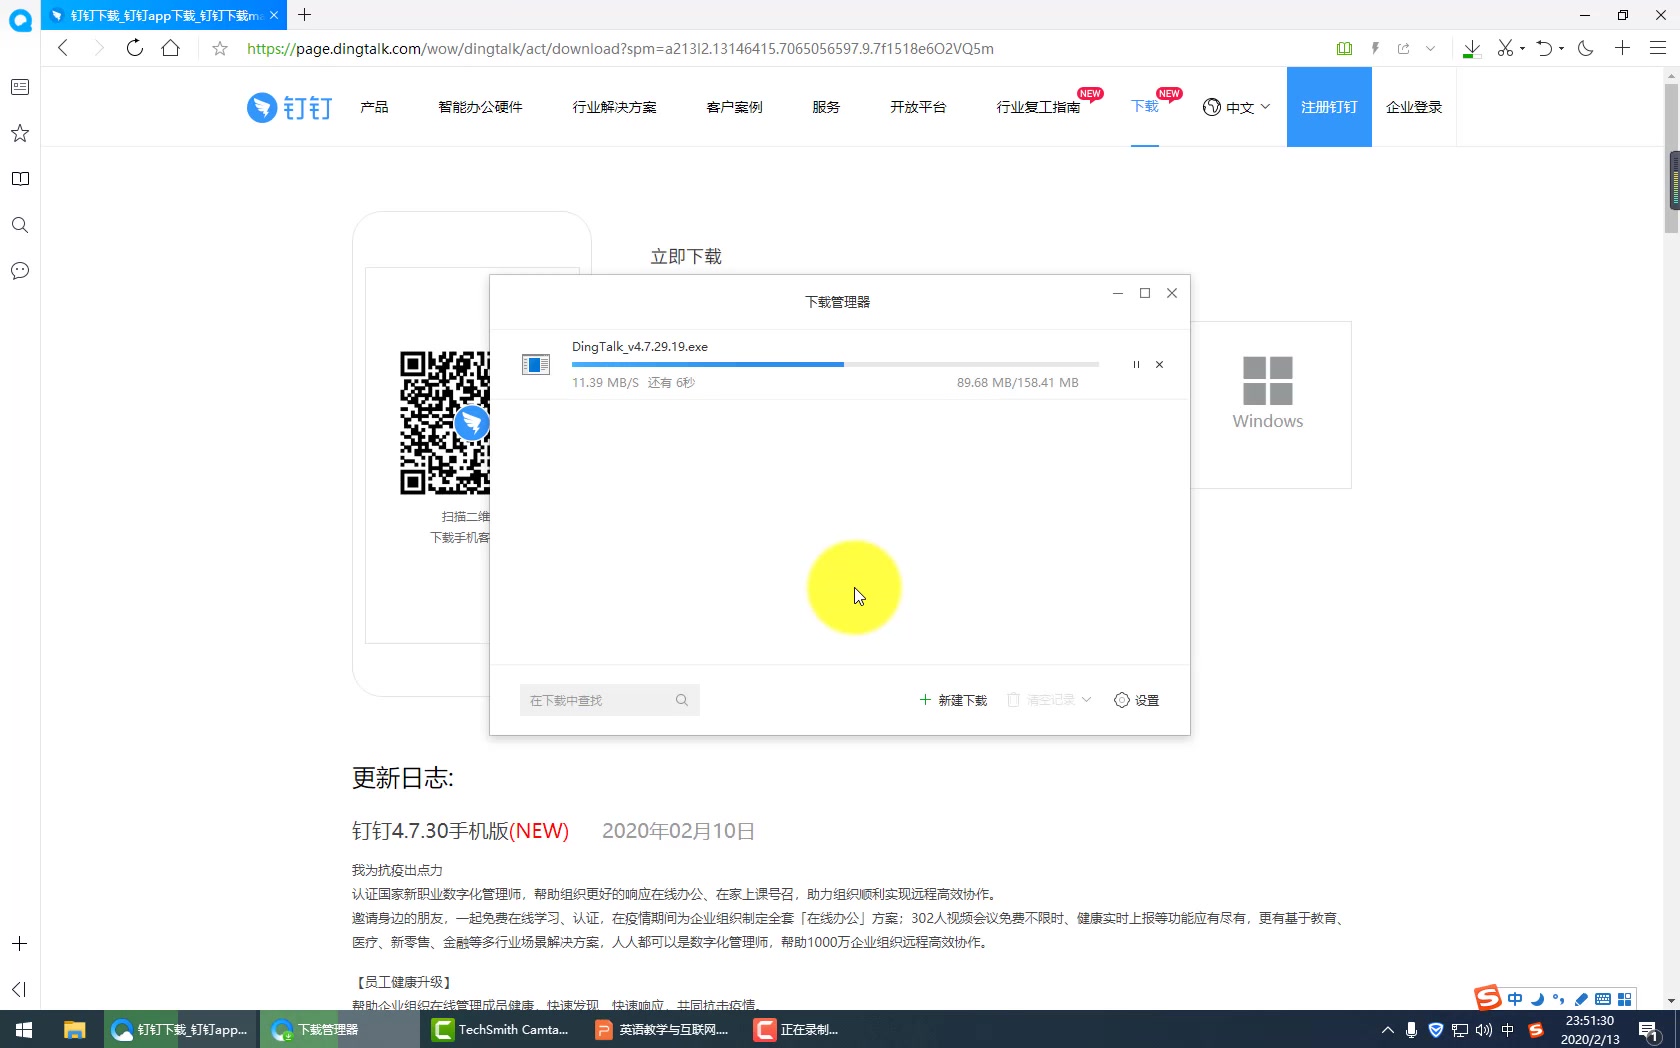
Task: Open the 智能办公硬件 menu item
Action: 480,107
